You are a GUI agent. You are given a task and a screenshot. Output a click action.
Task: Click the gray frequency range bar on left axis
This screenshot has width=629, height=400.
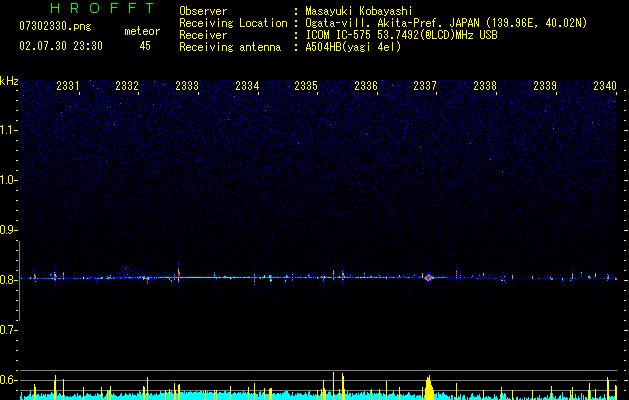(x=19, y=281)
